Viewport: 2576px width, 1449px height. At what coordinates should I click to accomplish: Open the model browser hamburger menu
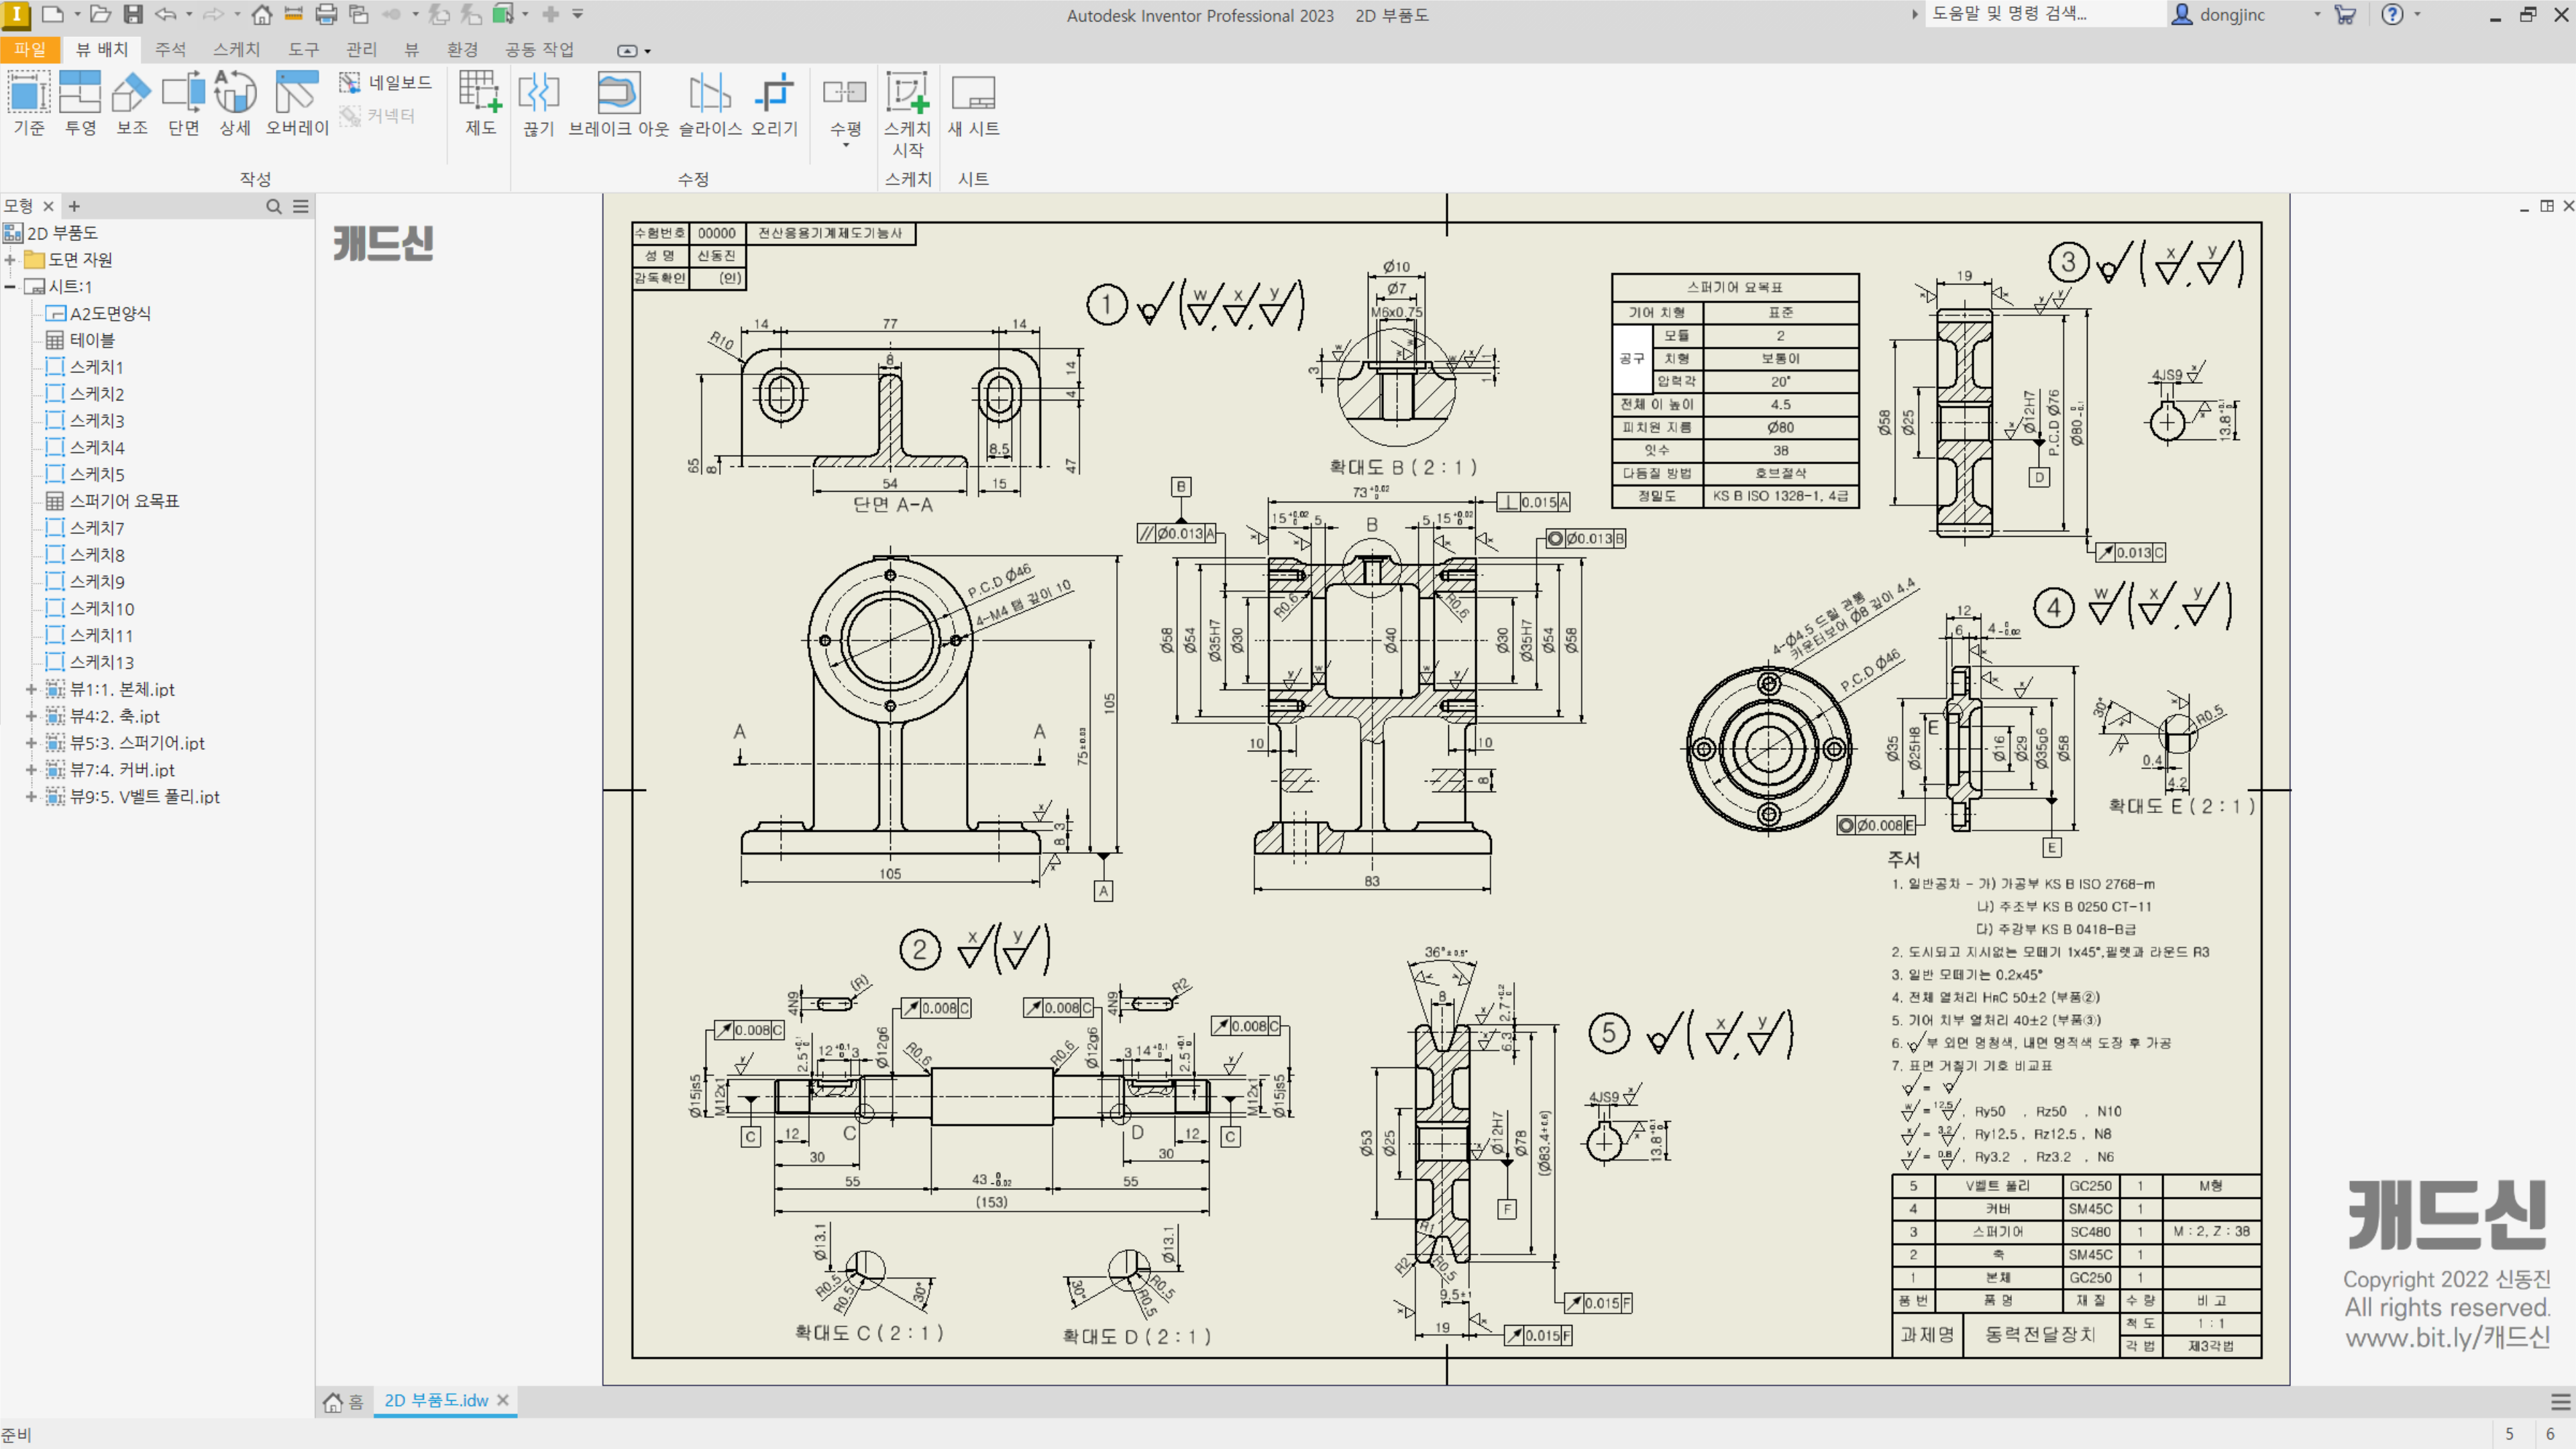tap(301, 206)
